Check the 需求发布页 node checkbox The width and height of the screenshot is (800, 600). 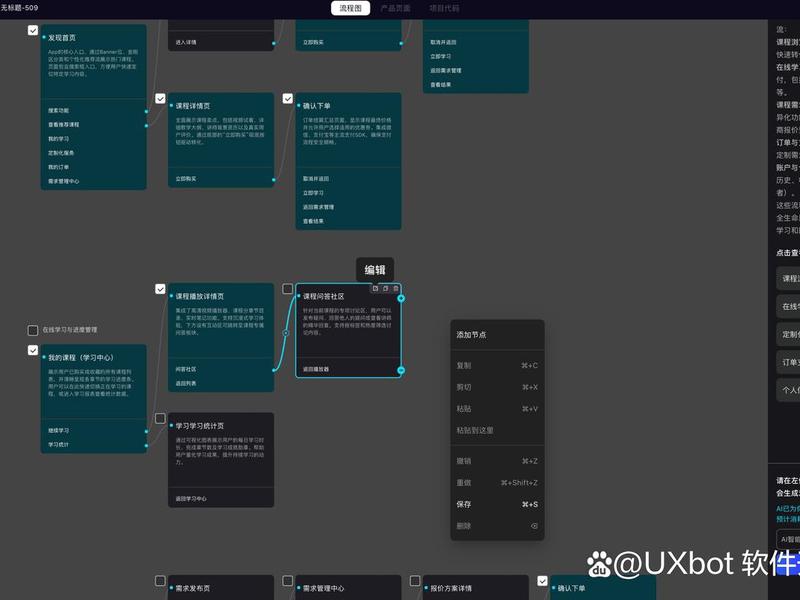pos(160,581)
